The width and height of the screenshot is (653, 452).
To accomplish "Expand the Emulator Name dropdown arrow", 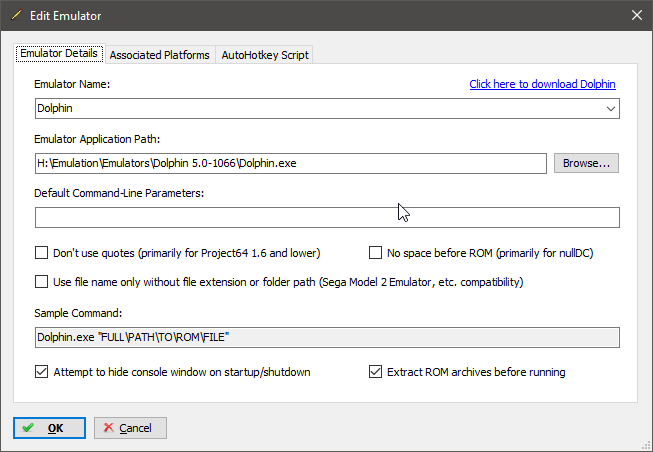I will [x=611, y=109].
